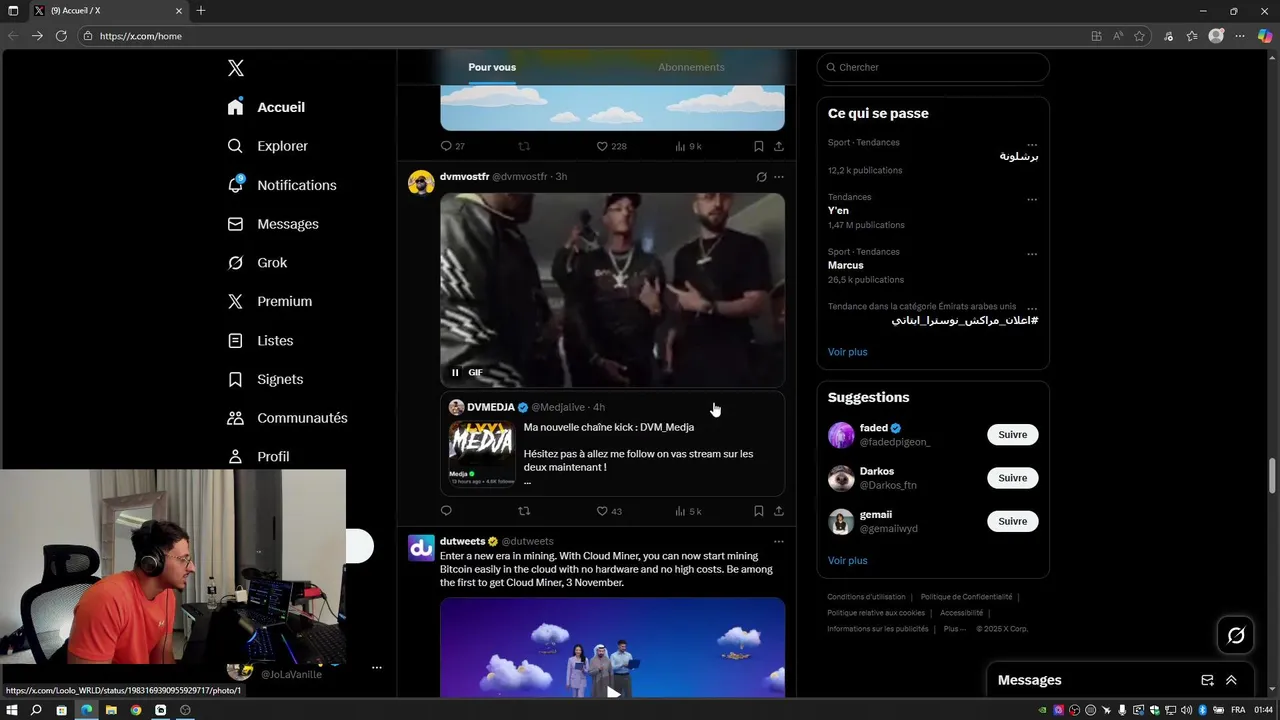Screen dimensions: 1280x720
Task: Open the Edge profile avatar
Action: tap(1216, 36)
